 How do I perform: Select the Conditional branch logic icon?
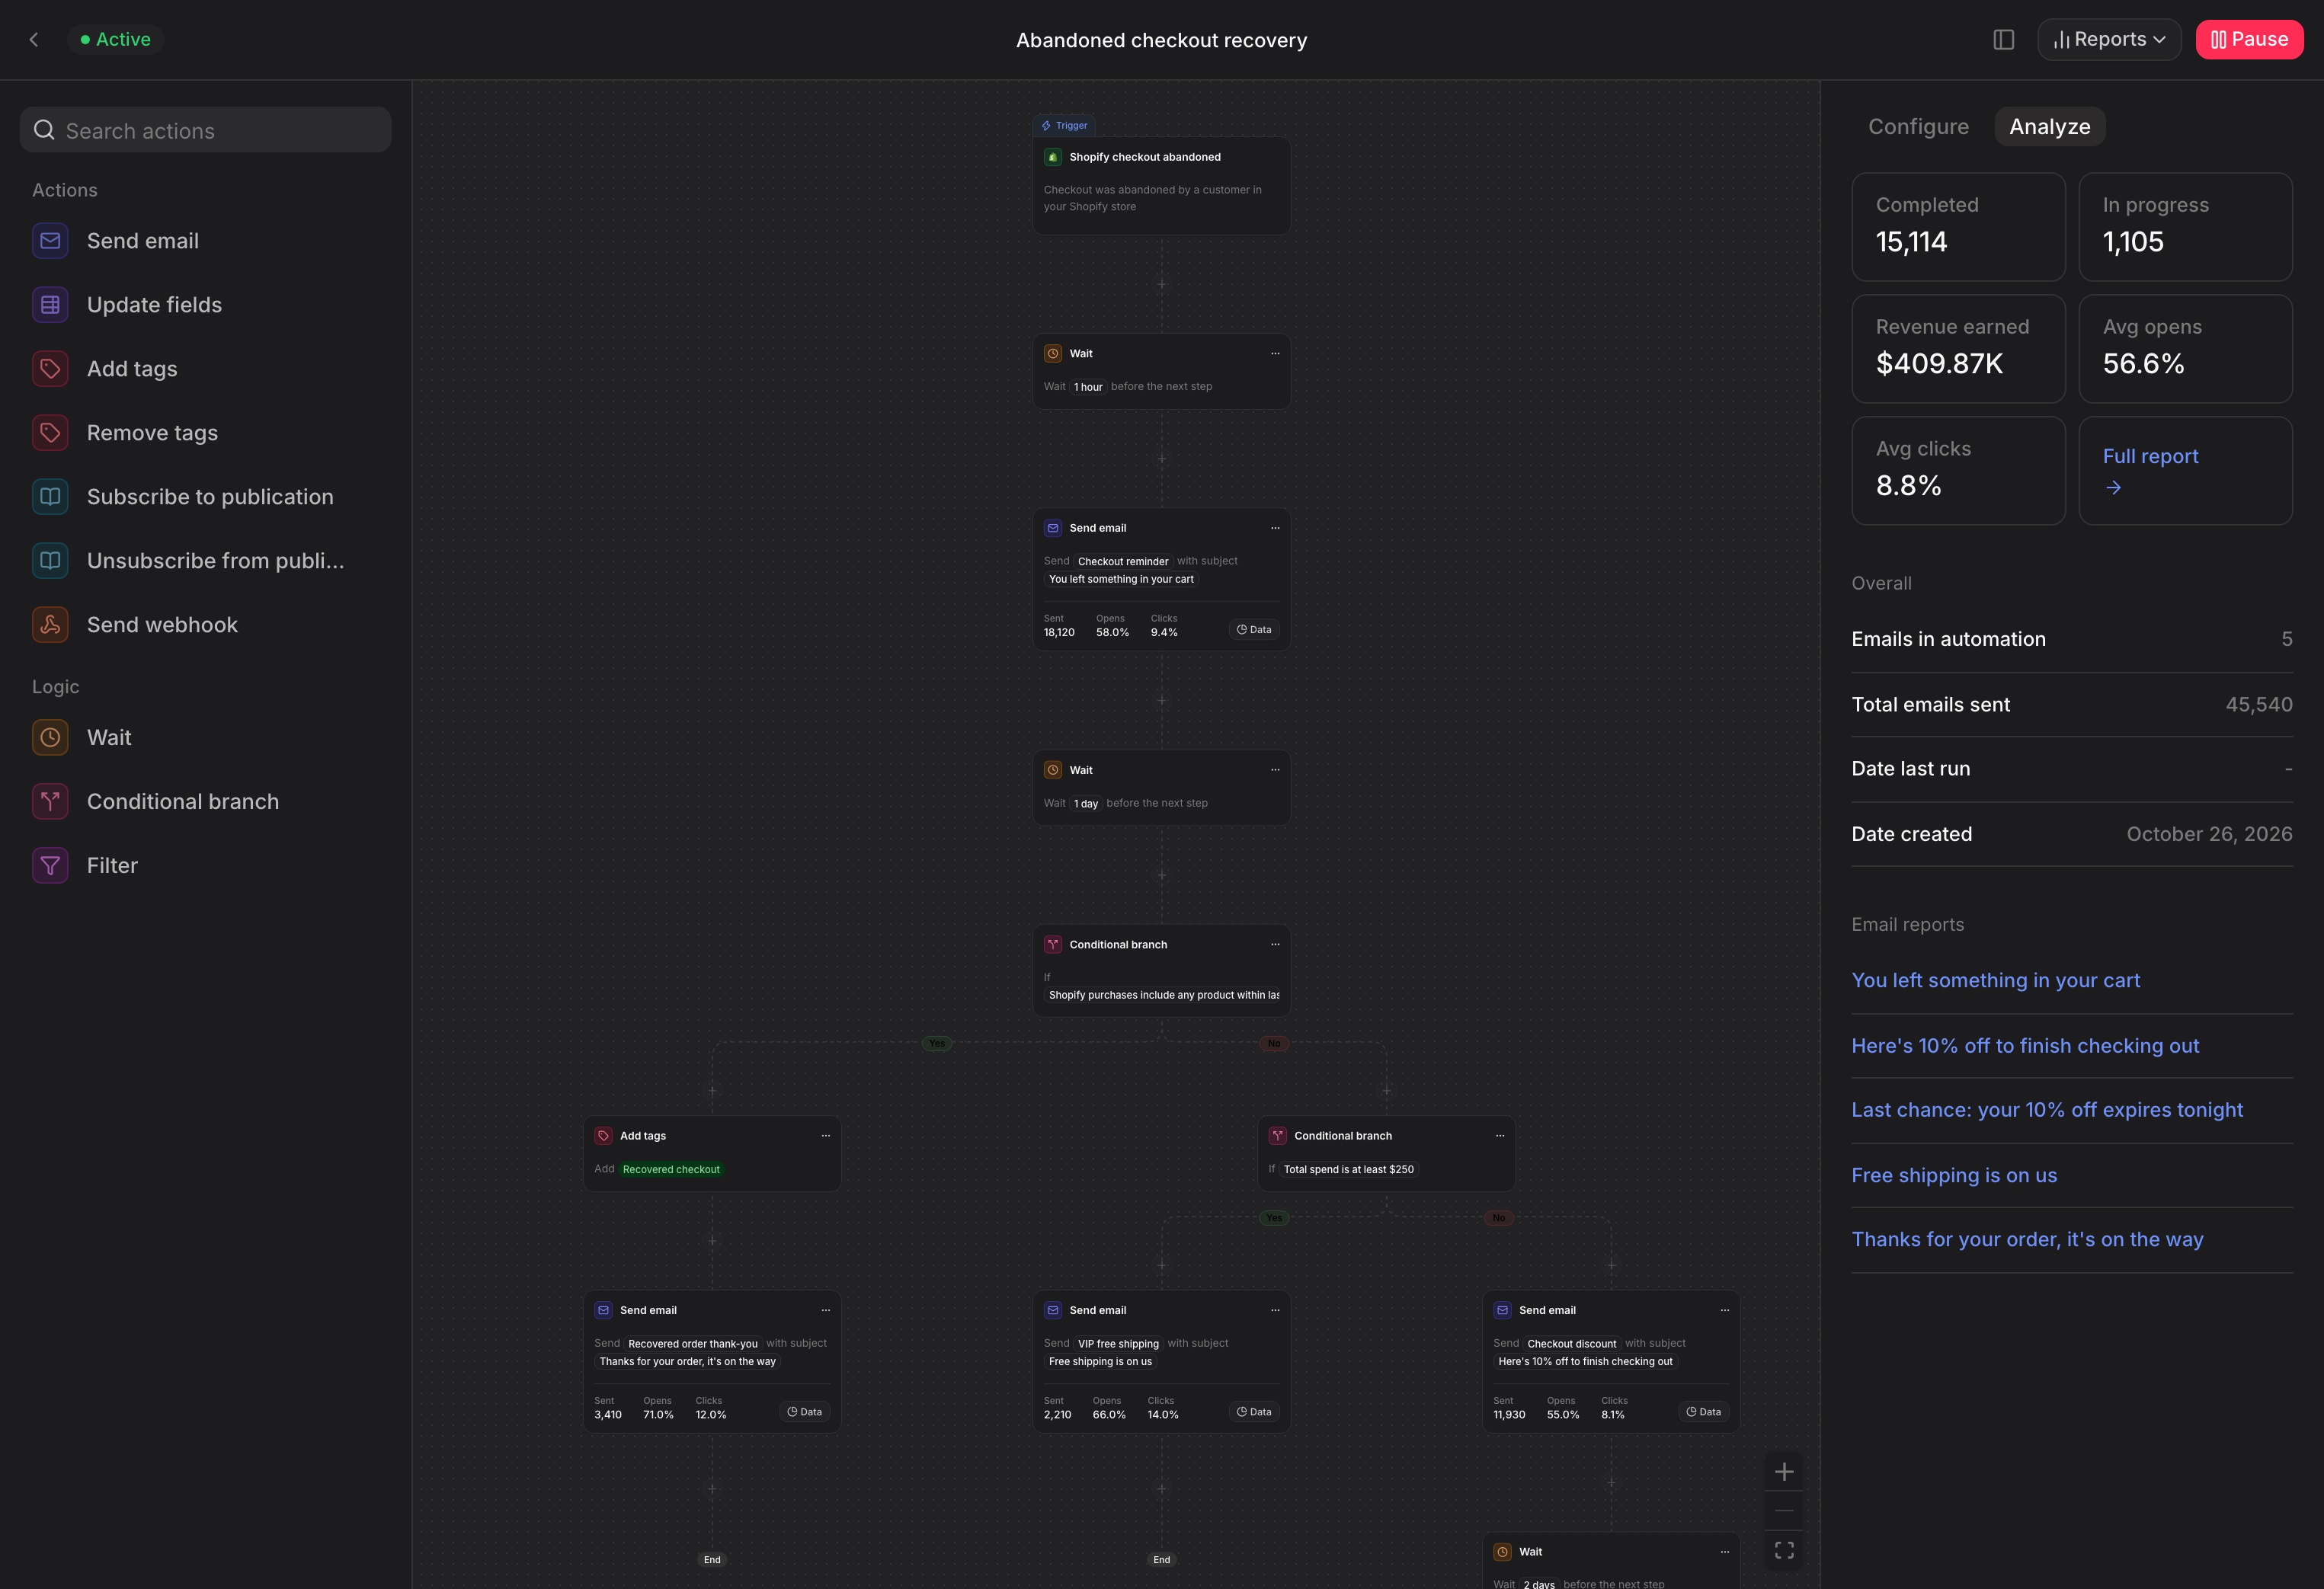tap(50, 802)
